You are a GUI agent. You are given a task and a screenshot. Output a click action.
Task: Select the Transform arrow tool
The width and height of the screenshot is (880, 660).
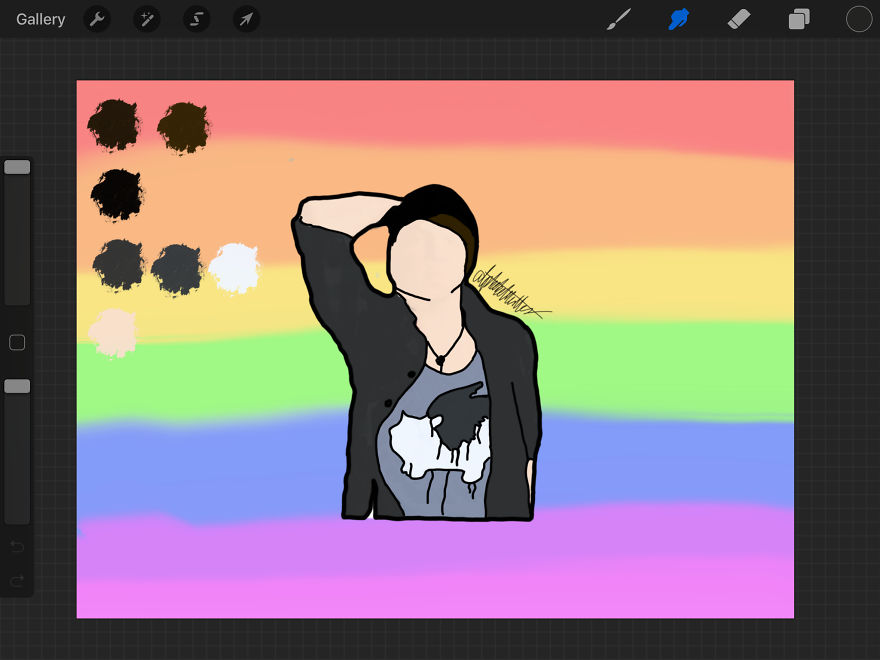pos(246,18)
